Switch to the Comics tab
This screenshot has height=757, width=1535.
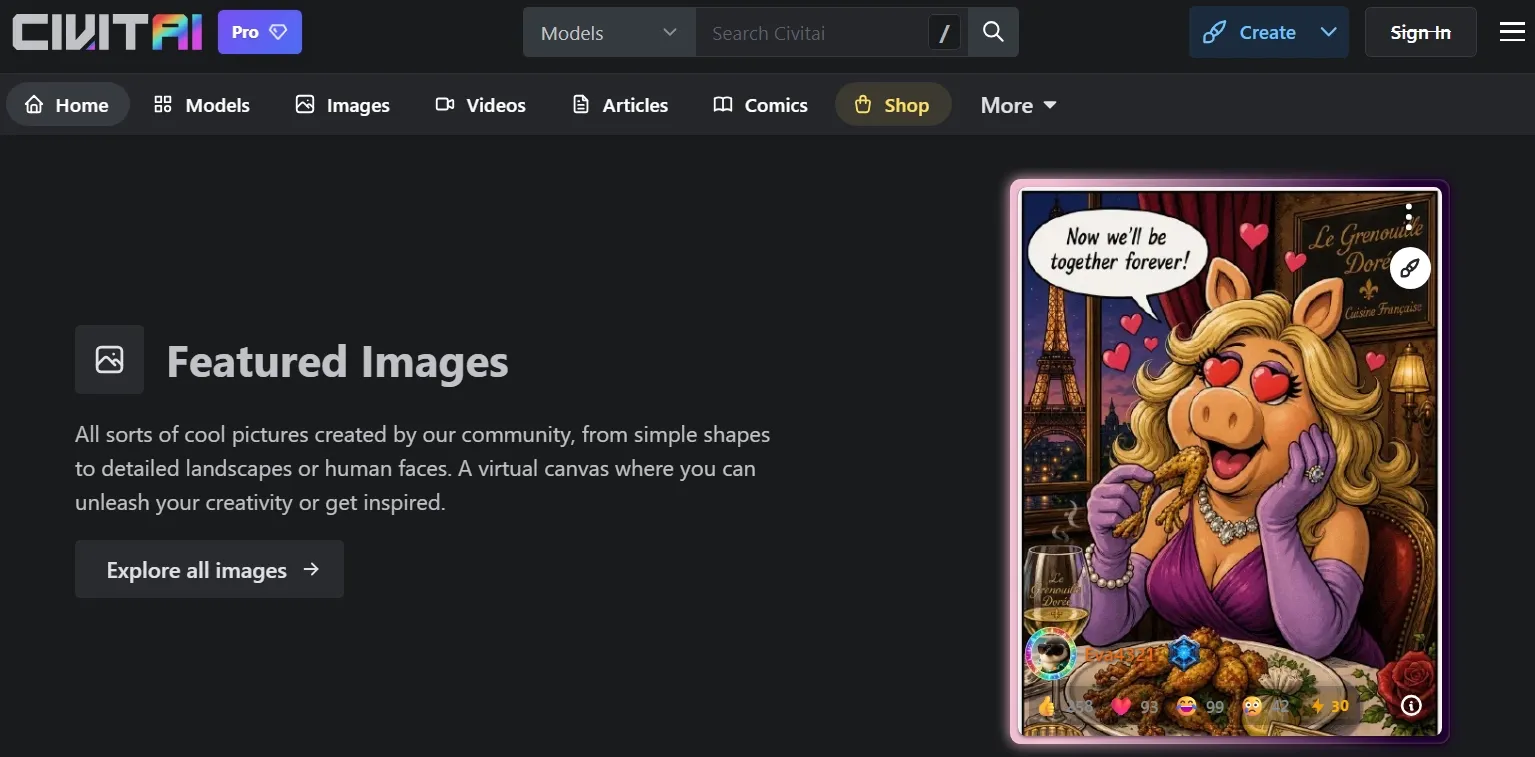760,105
